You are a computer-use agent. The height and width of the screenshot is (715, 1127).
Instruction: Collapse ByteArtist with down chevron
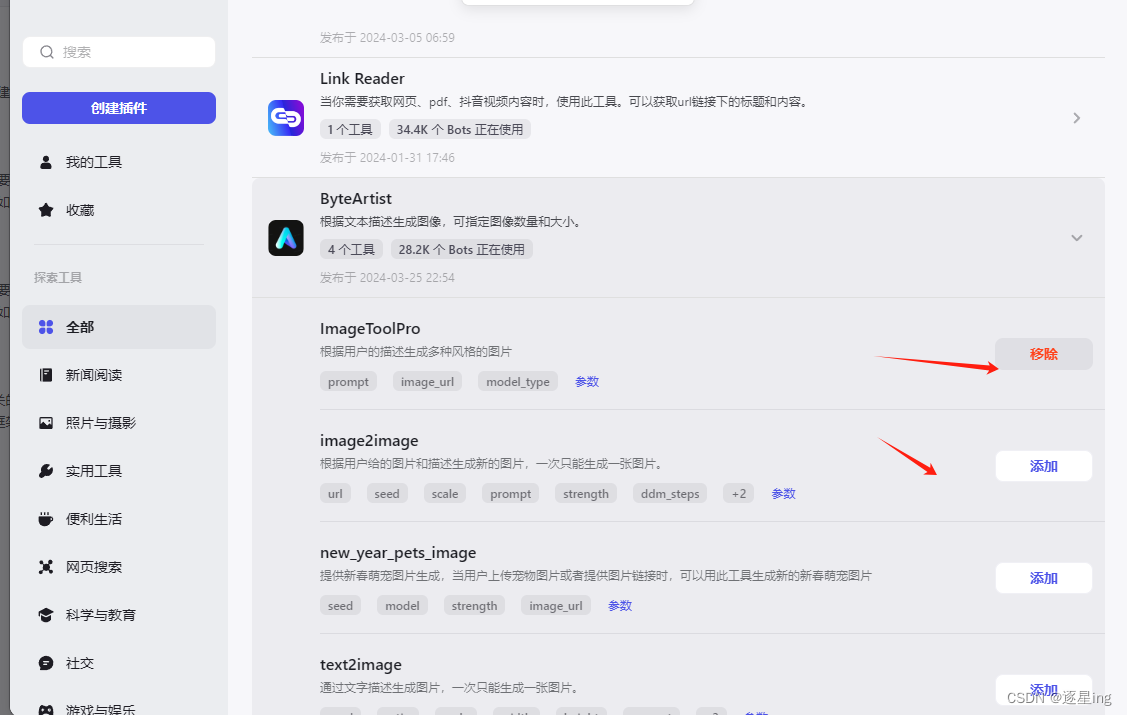coord(1077,238)
